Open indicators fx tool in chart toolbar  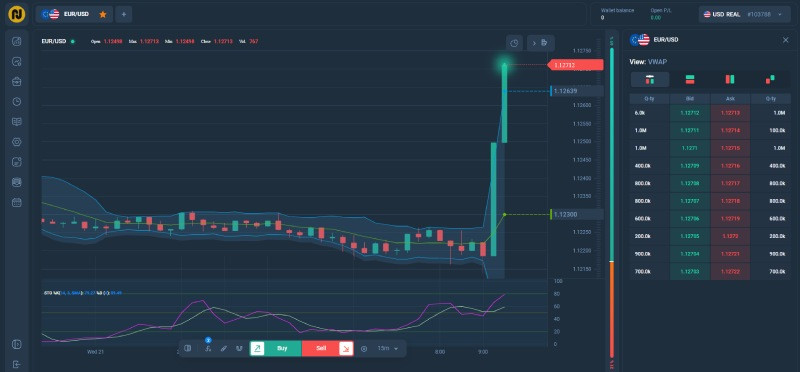point(208,349)
